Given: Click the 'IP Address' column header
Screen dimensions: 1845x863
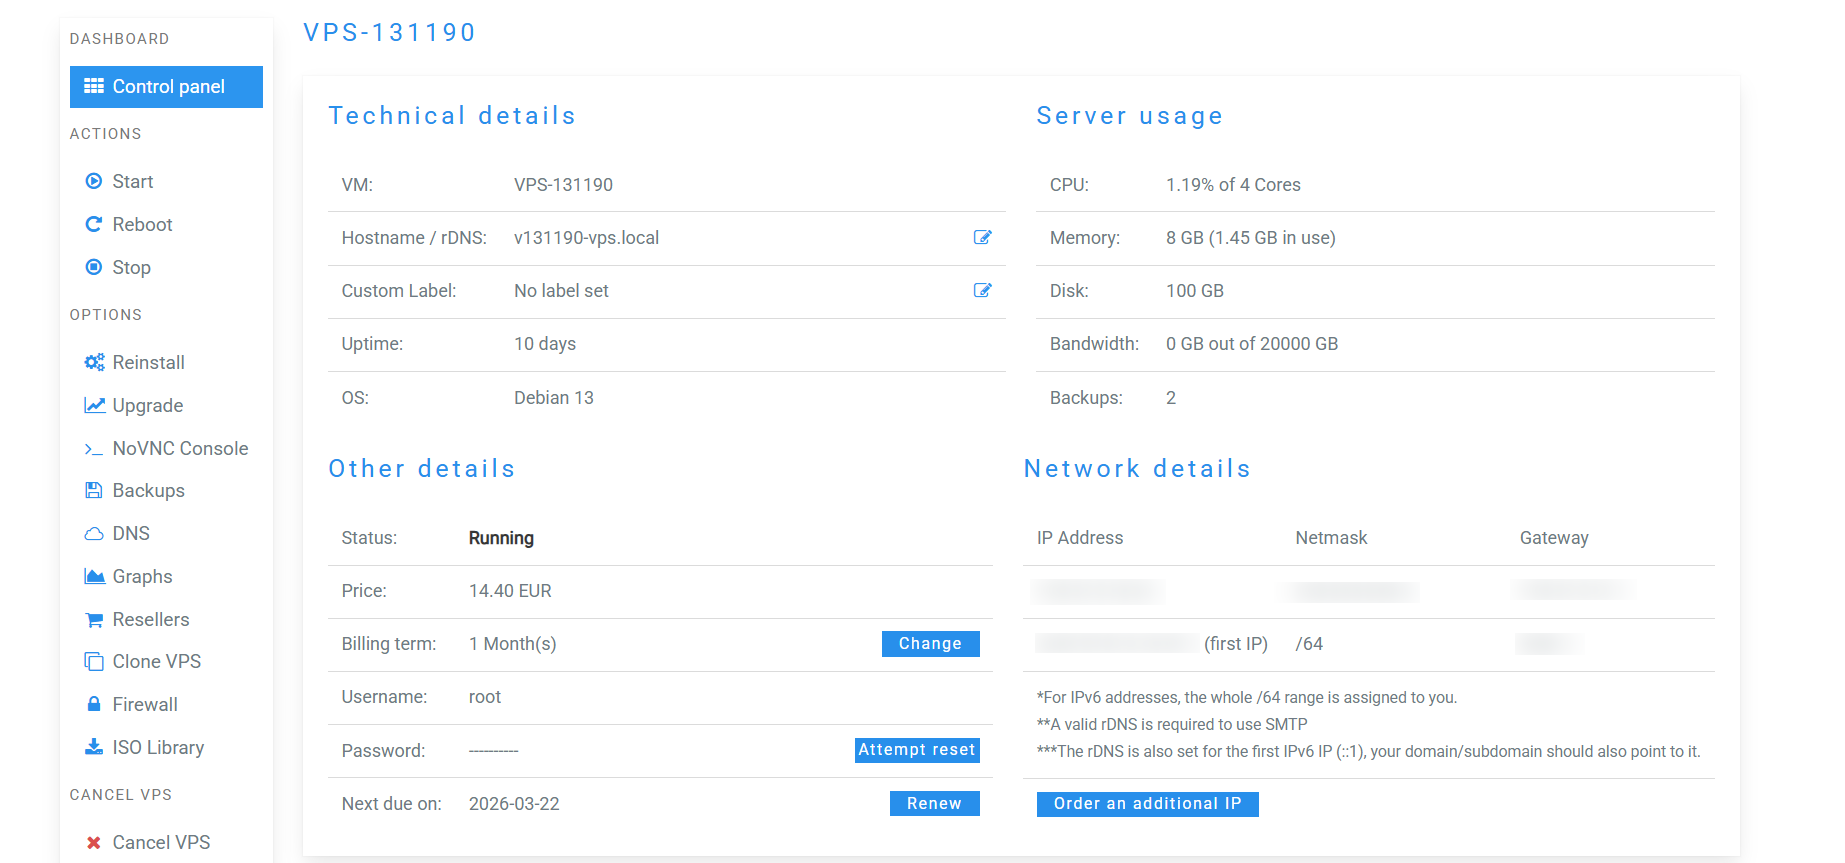Looking at the screenshot, I should pyautogui.click(x=1080, y=538).
